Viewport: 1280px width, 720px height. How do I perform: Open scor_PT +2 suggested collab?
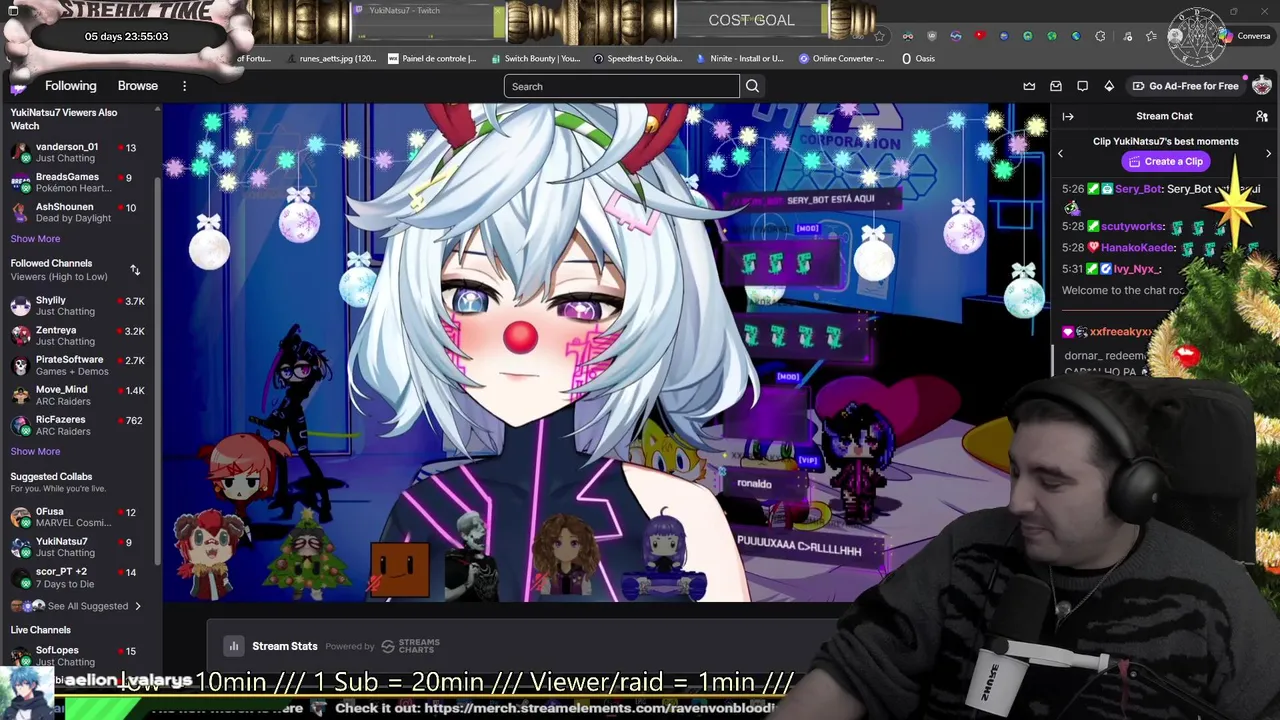(78, 577)
